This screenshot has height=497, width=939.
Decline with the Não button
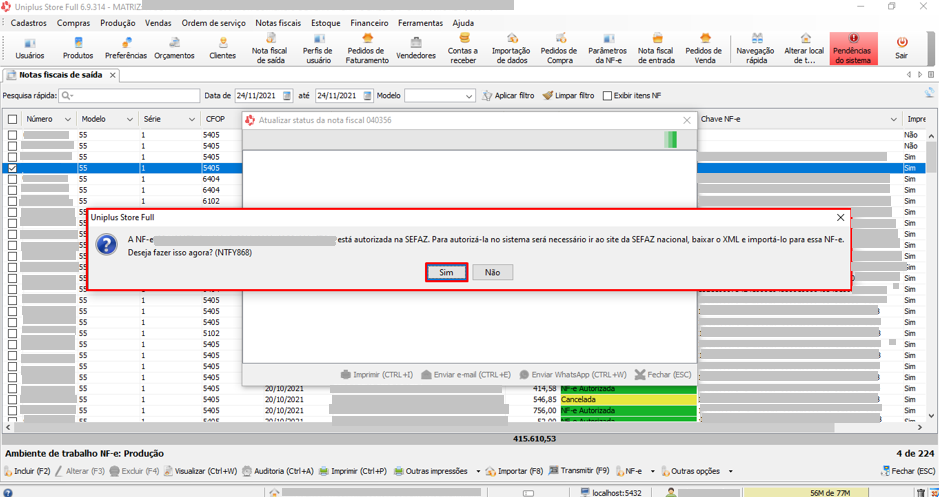pyautogui.click(x=492, y=272)
